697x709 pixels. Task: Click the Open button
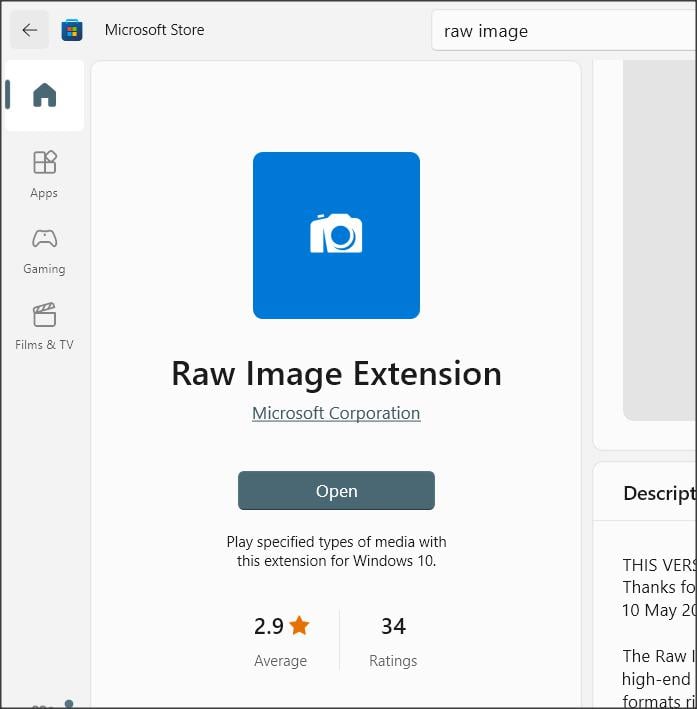click(336, 491)
